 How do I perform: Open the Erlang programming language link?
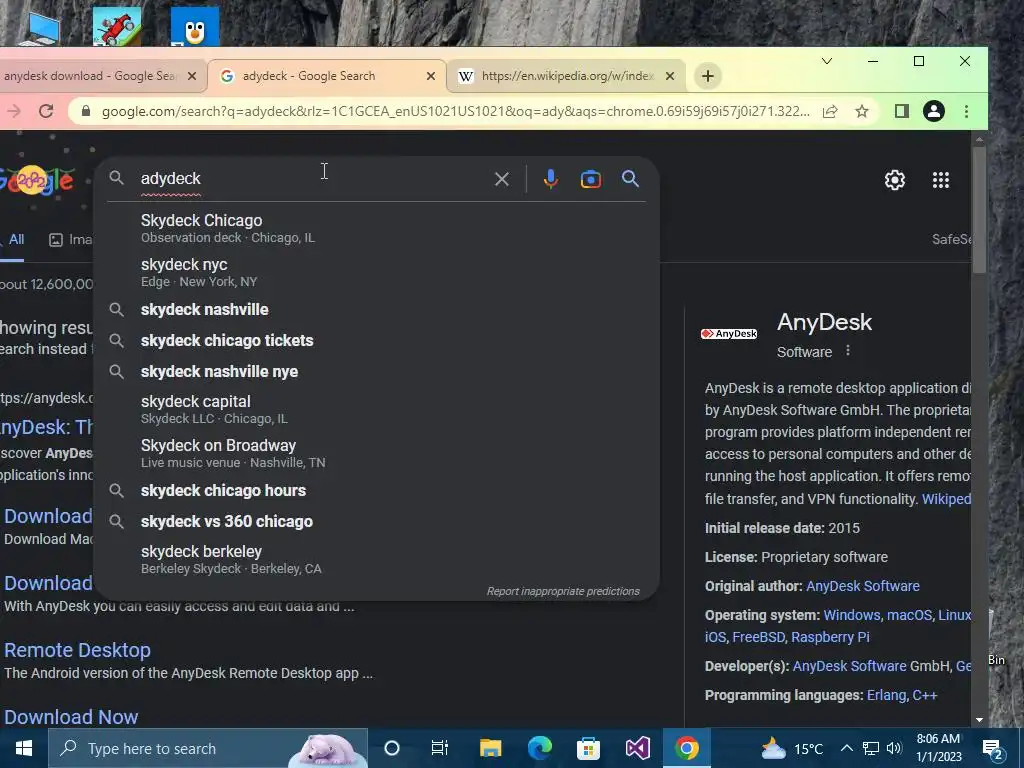[886, 696]
